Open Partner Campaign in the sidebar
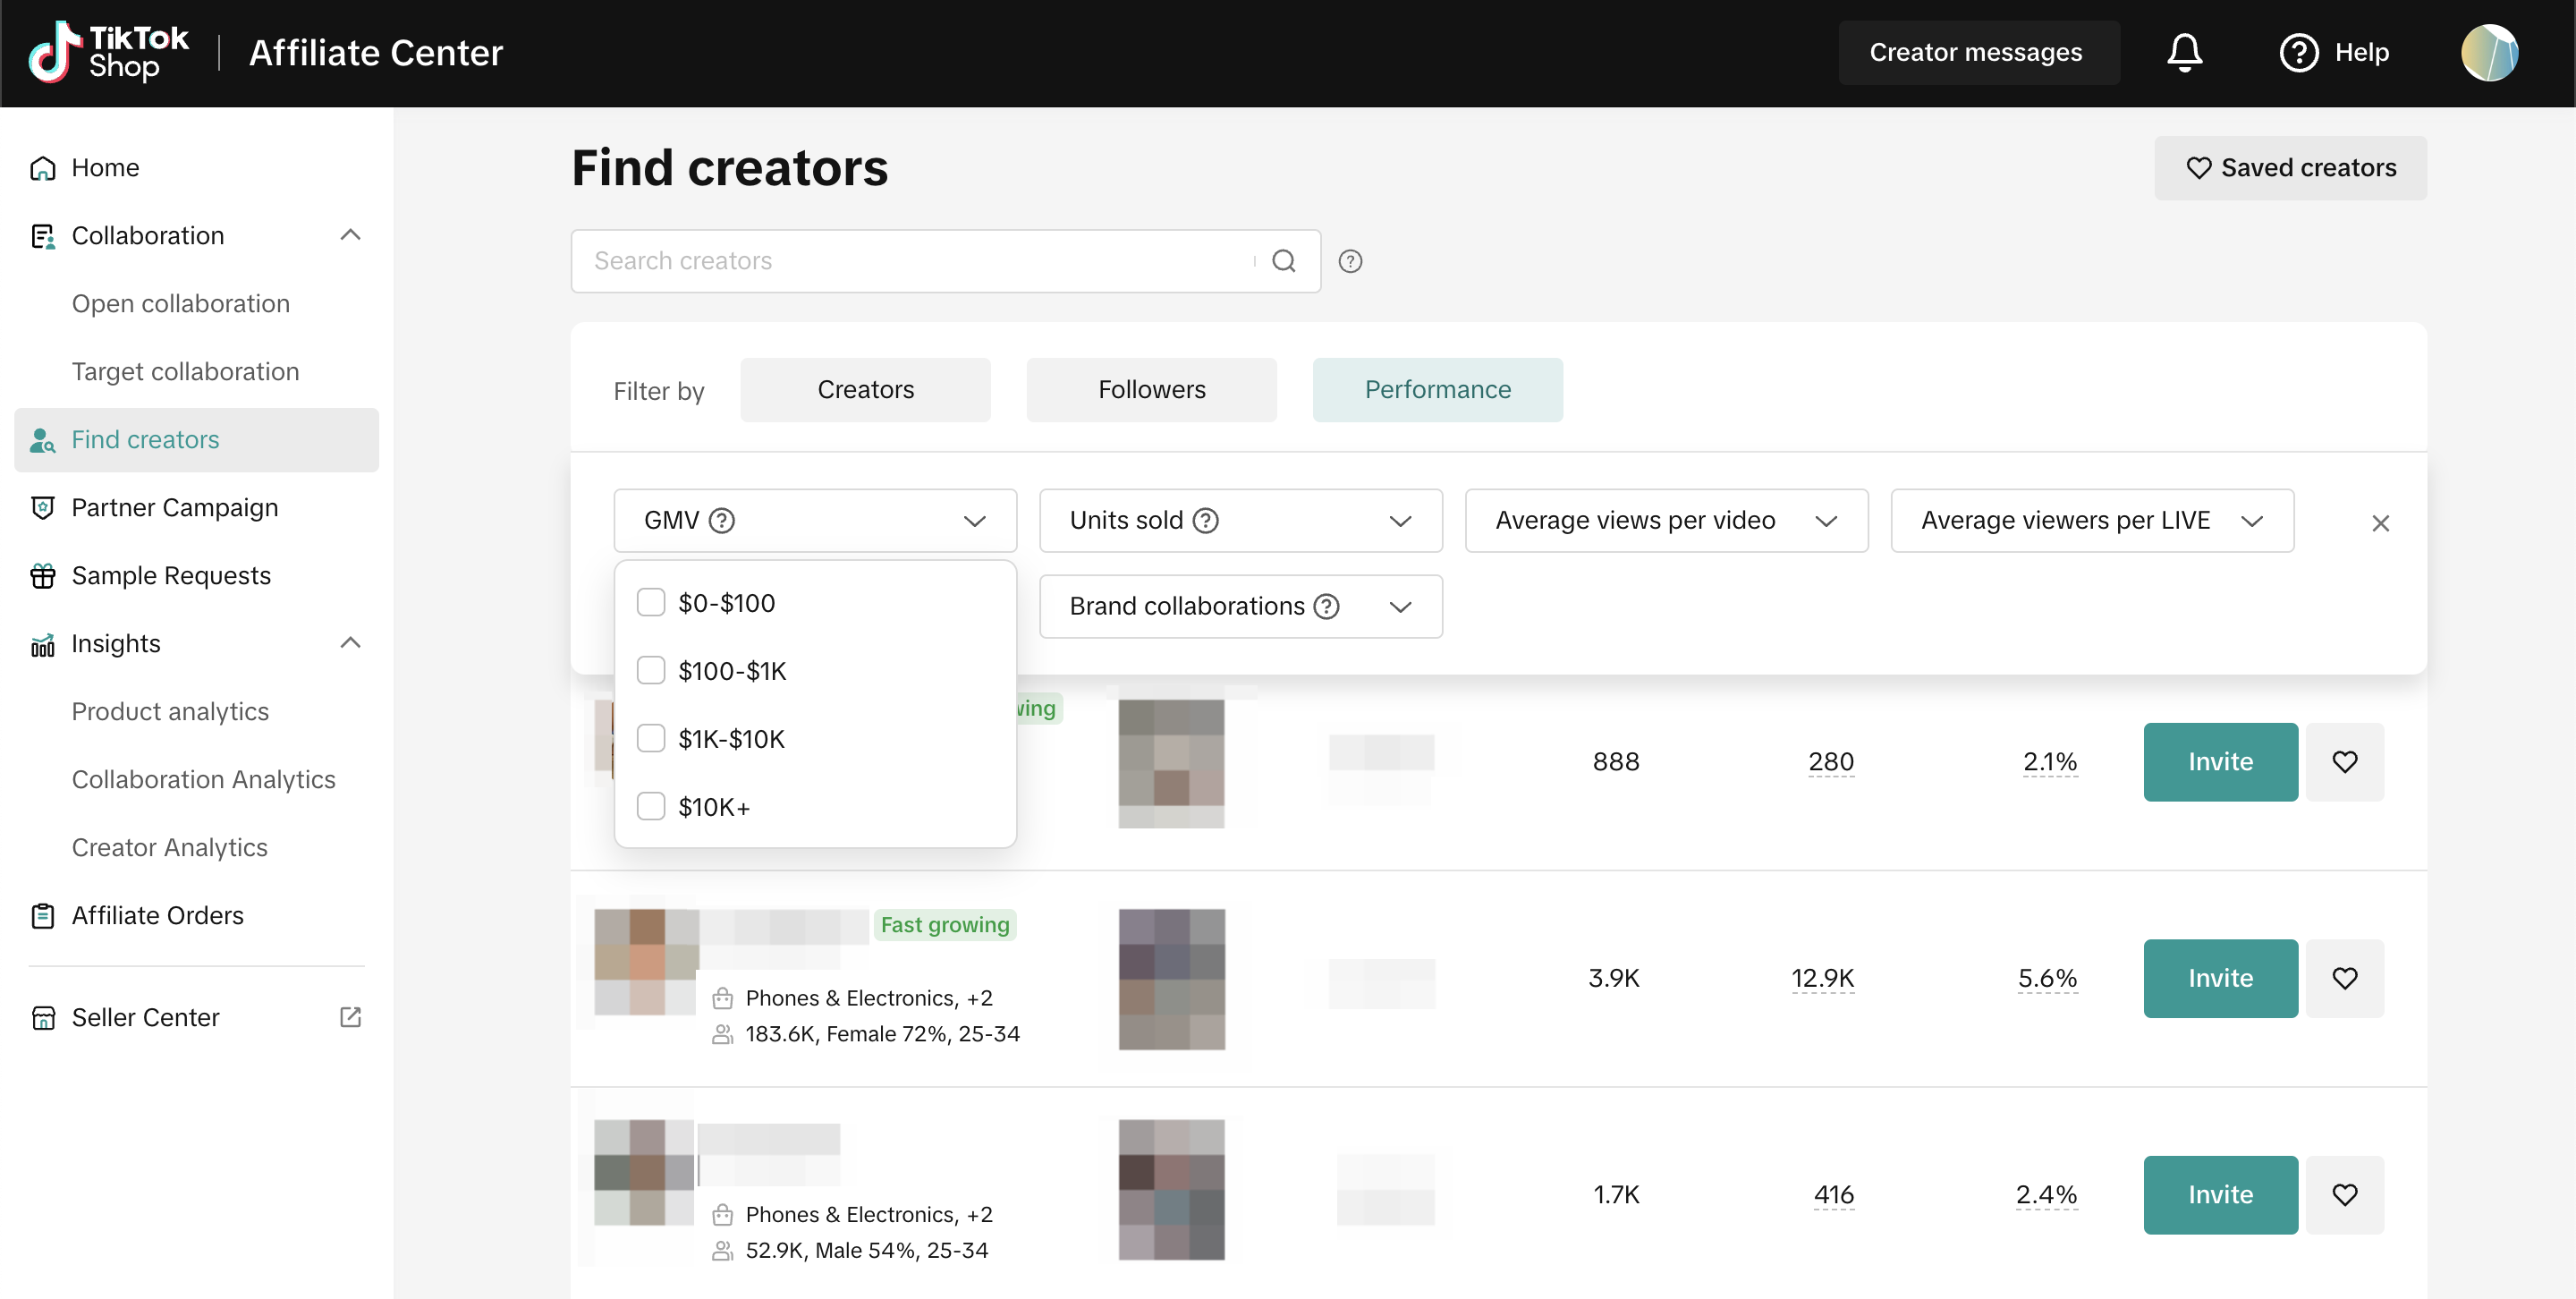The width and height of the screenshot is (2576, 1299). [175, 508]
